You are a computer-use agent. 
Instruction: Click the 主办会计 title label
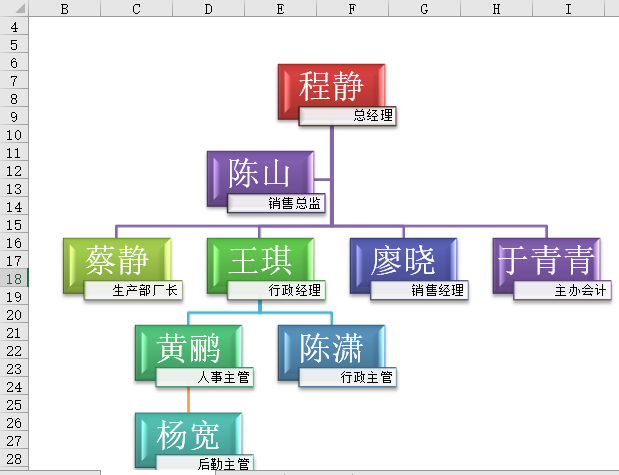[x=562, y=291]
